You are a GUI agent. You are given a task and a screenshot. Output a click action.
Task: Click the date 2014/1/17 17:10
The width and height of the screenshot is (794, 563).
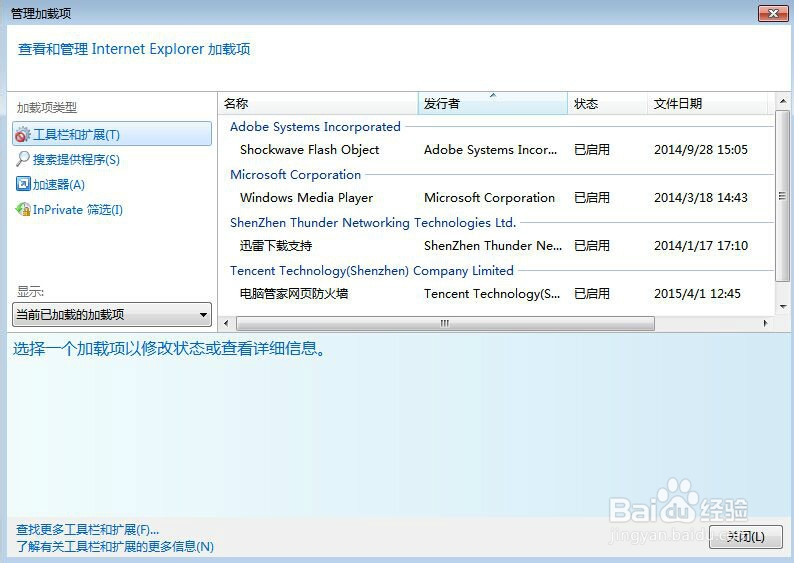pyautogui.click(x=701, y=246)
